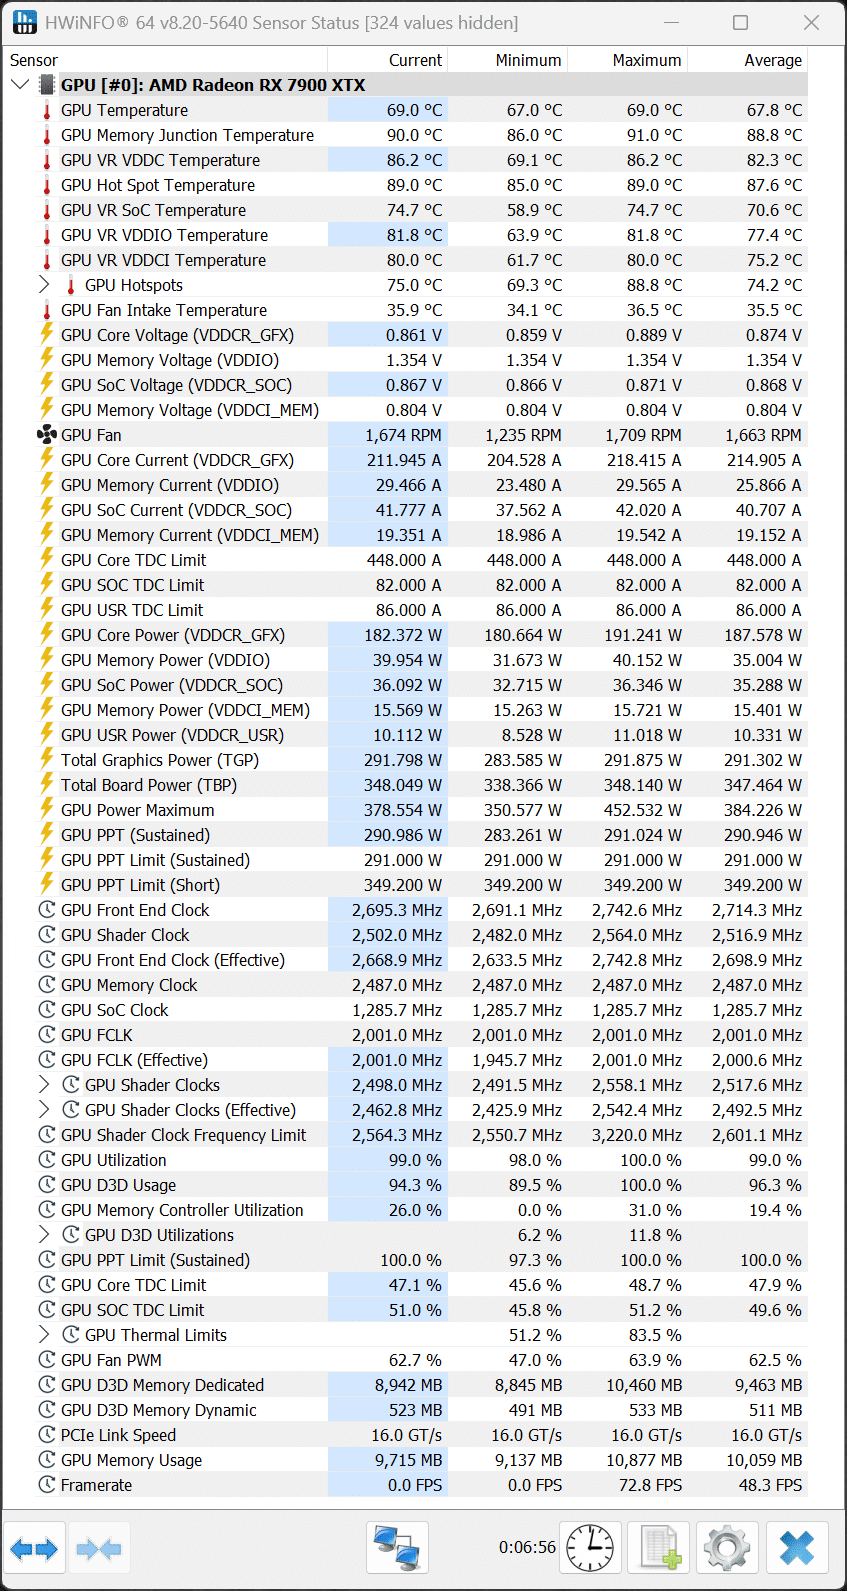The width and height of the screenshot is (847, 1591).
Task: Expand the GPU Shader Clocks row
Action: pos(44,1085)
